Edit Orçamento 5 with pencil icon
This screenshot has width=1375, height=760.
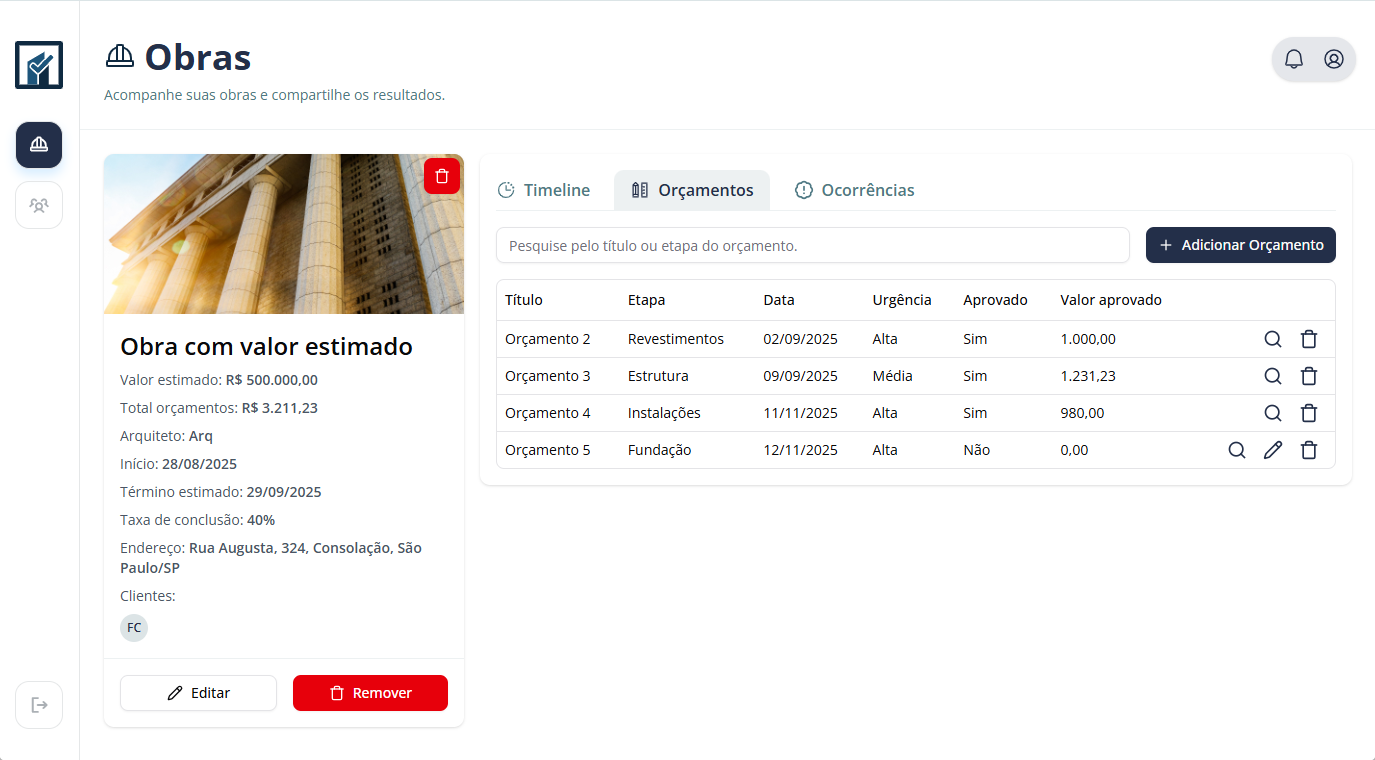[1272, 450]
